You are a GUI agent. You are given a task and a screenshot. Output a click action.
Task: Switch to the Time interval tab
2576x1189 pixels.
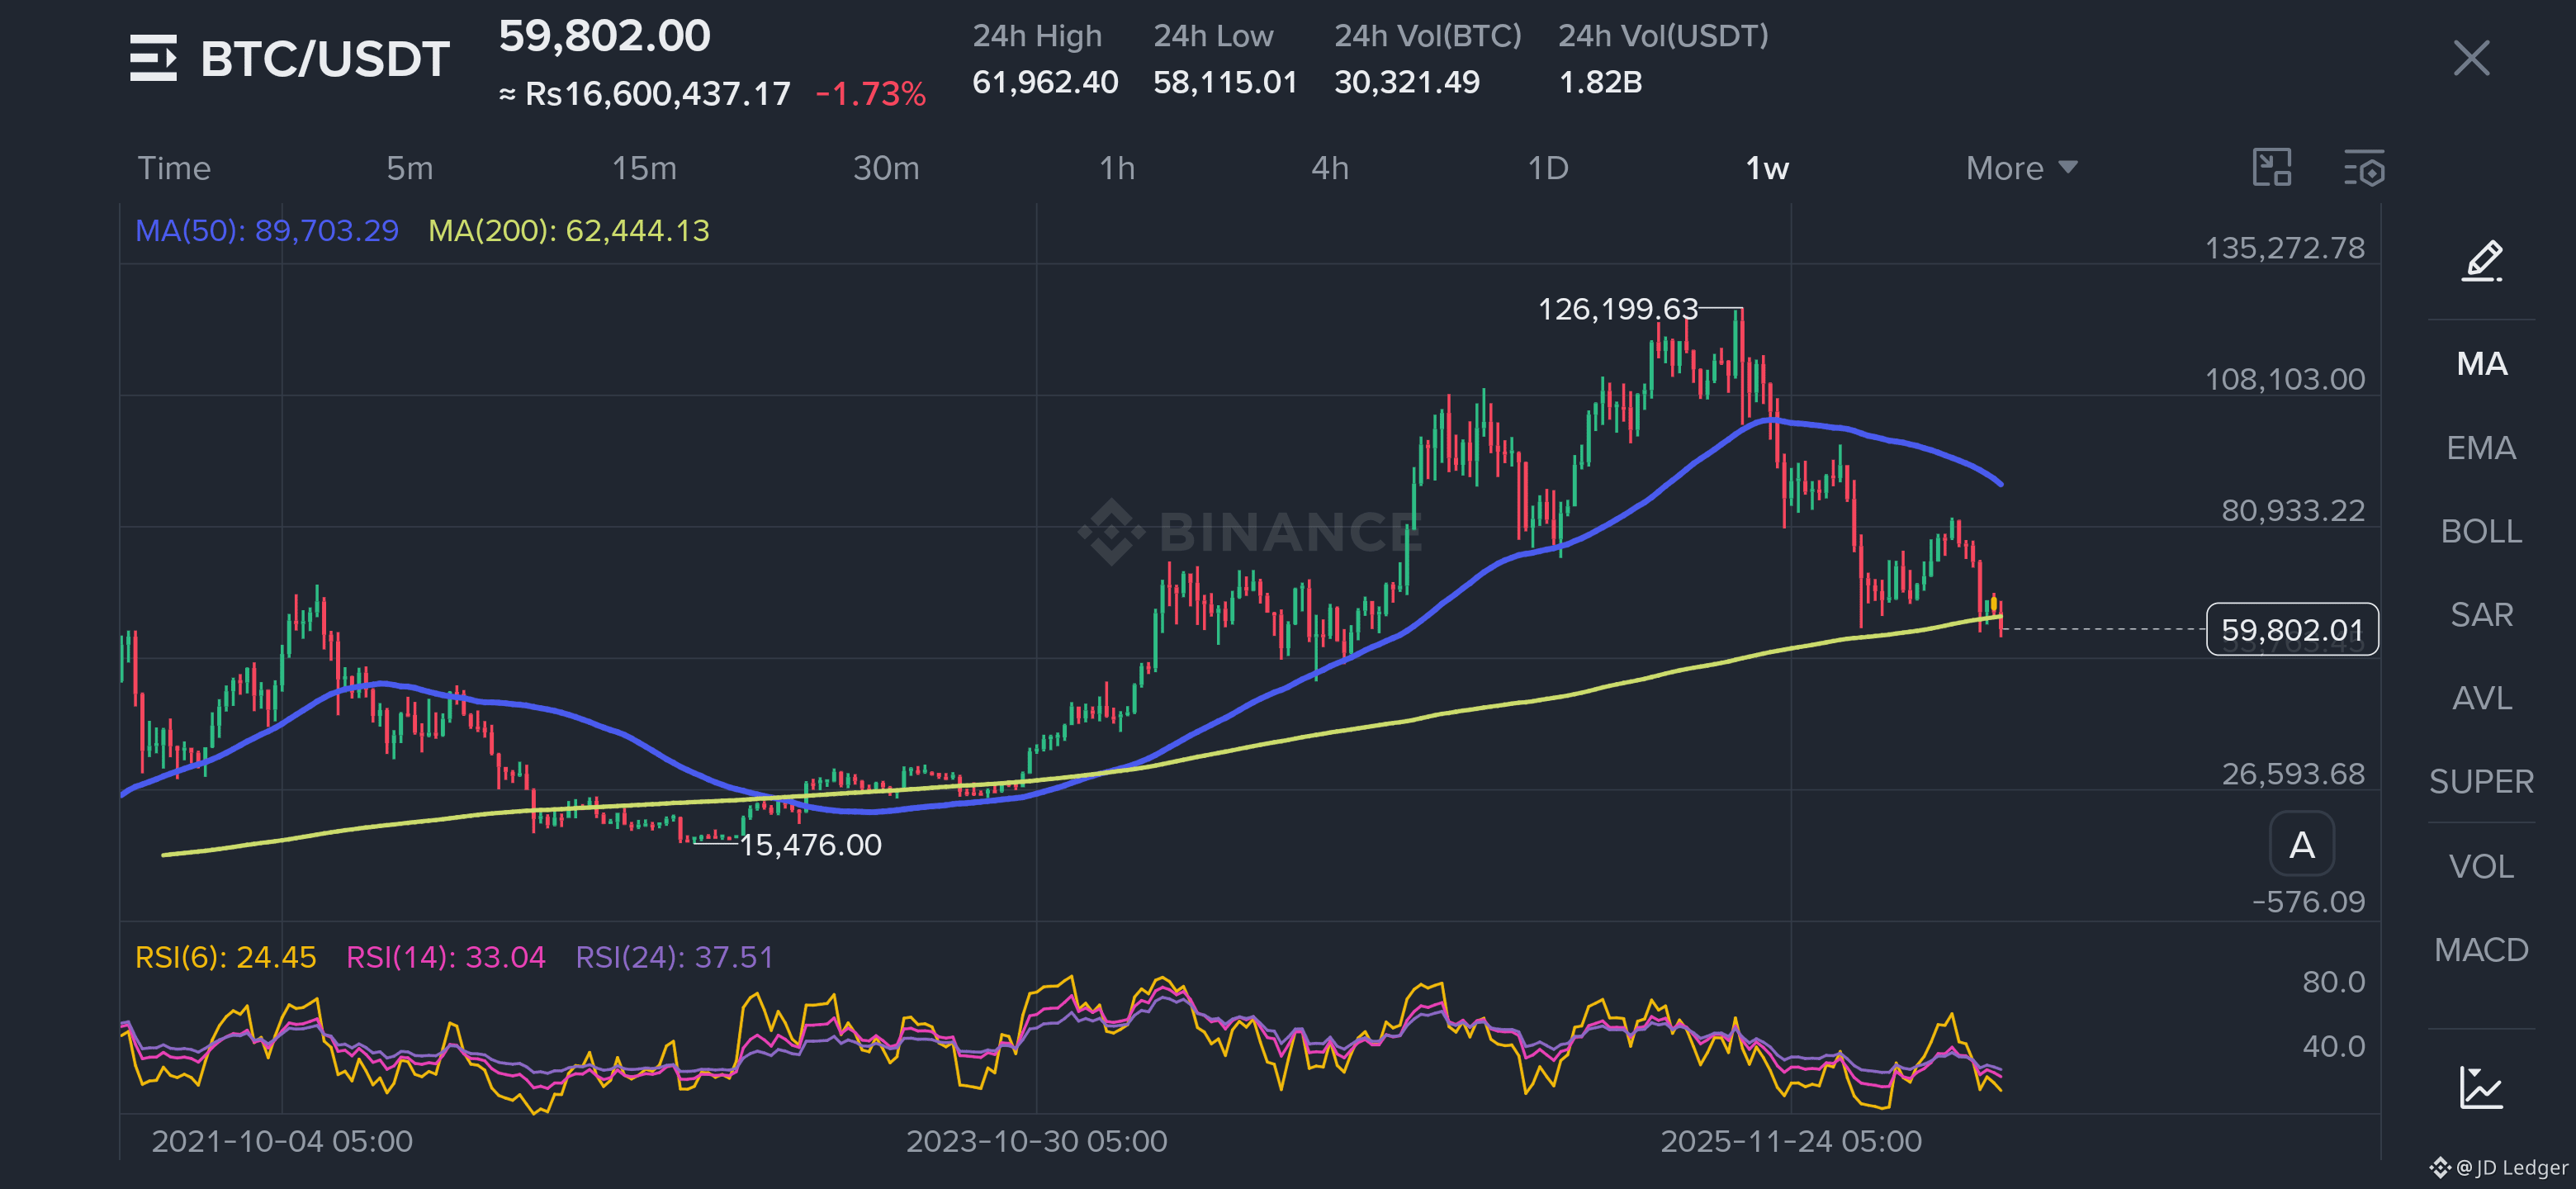pyautogui.click(x=174, y=168)
